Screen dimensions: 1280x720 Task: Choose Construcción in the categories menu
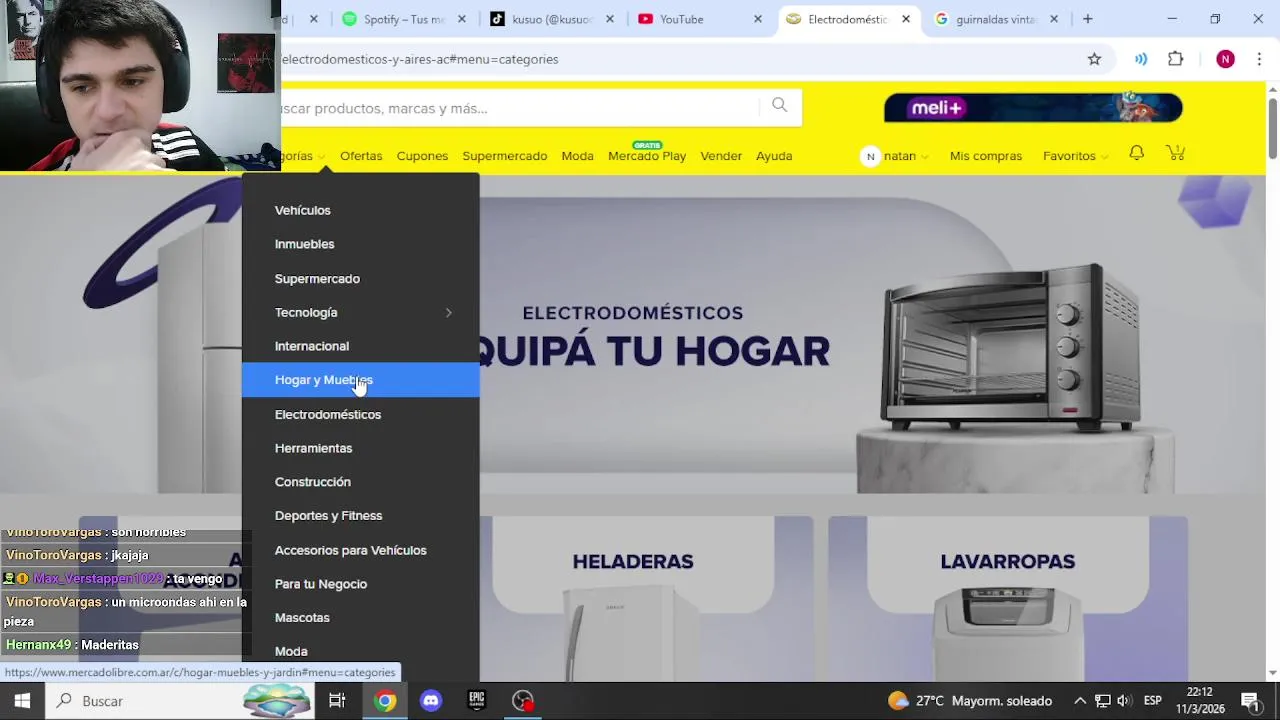click(312, 482)
